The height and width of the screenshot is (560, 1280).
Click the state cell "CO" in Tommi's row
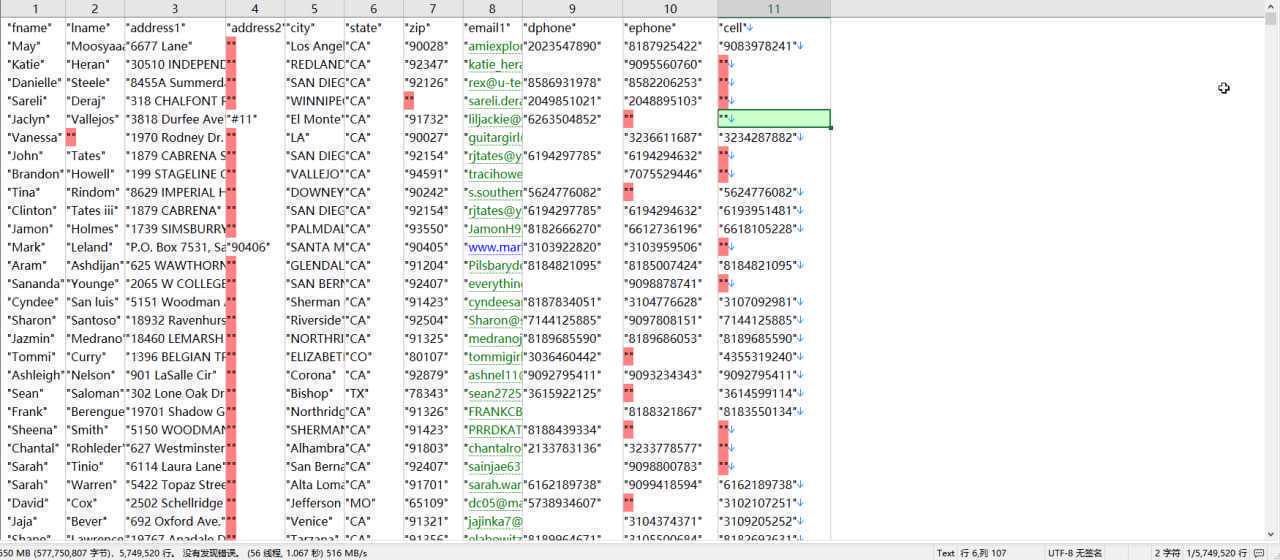point(374,356)
